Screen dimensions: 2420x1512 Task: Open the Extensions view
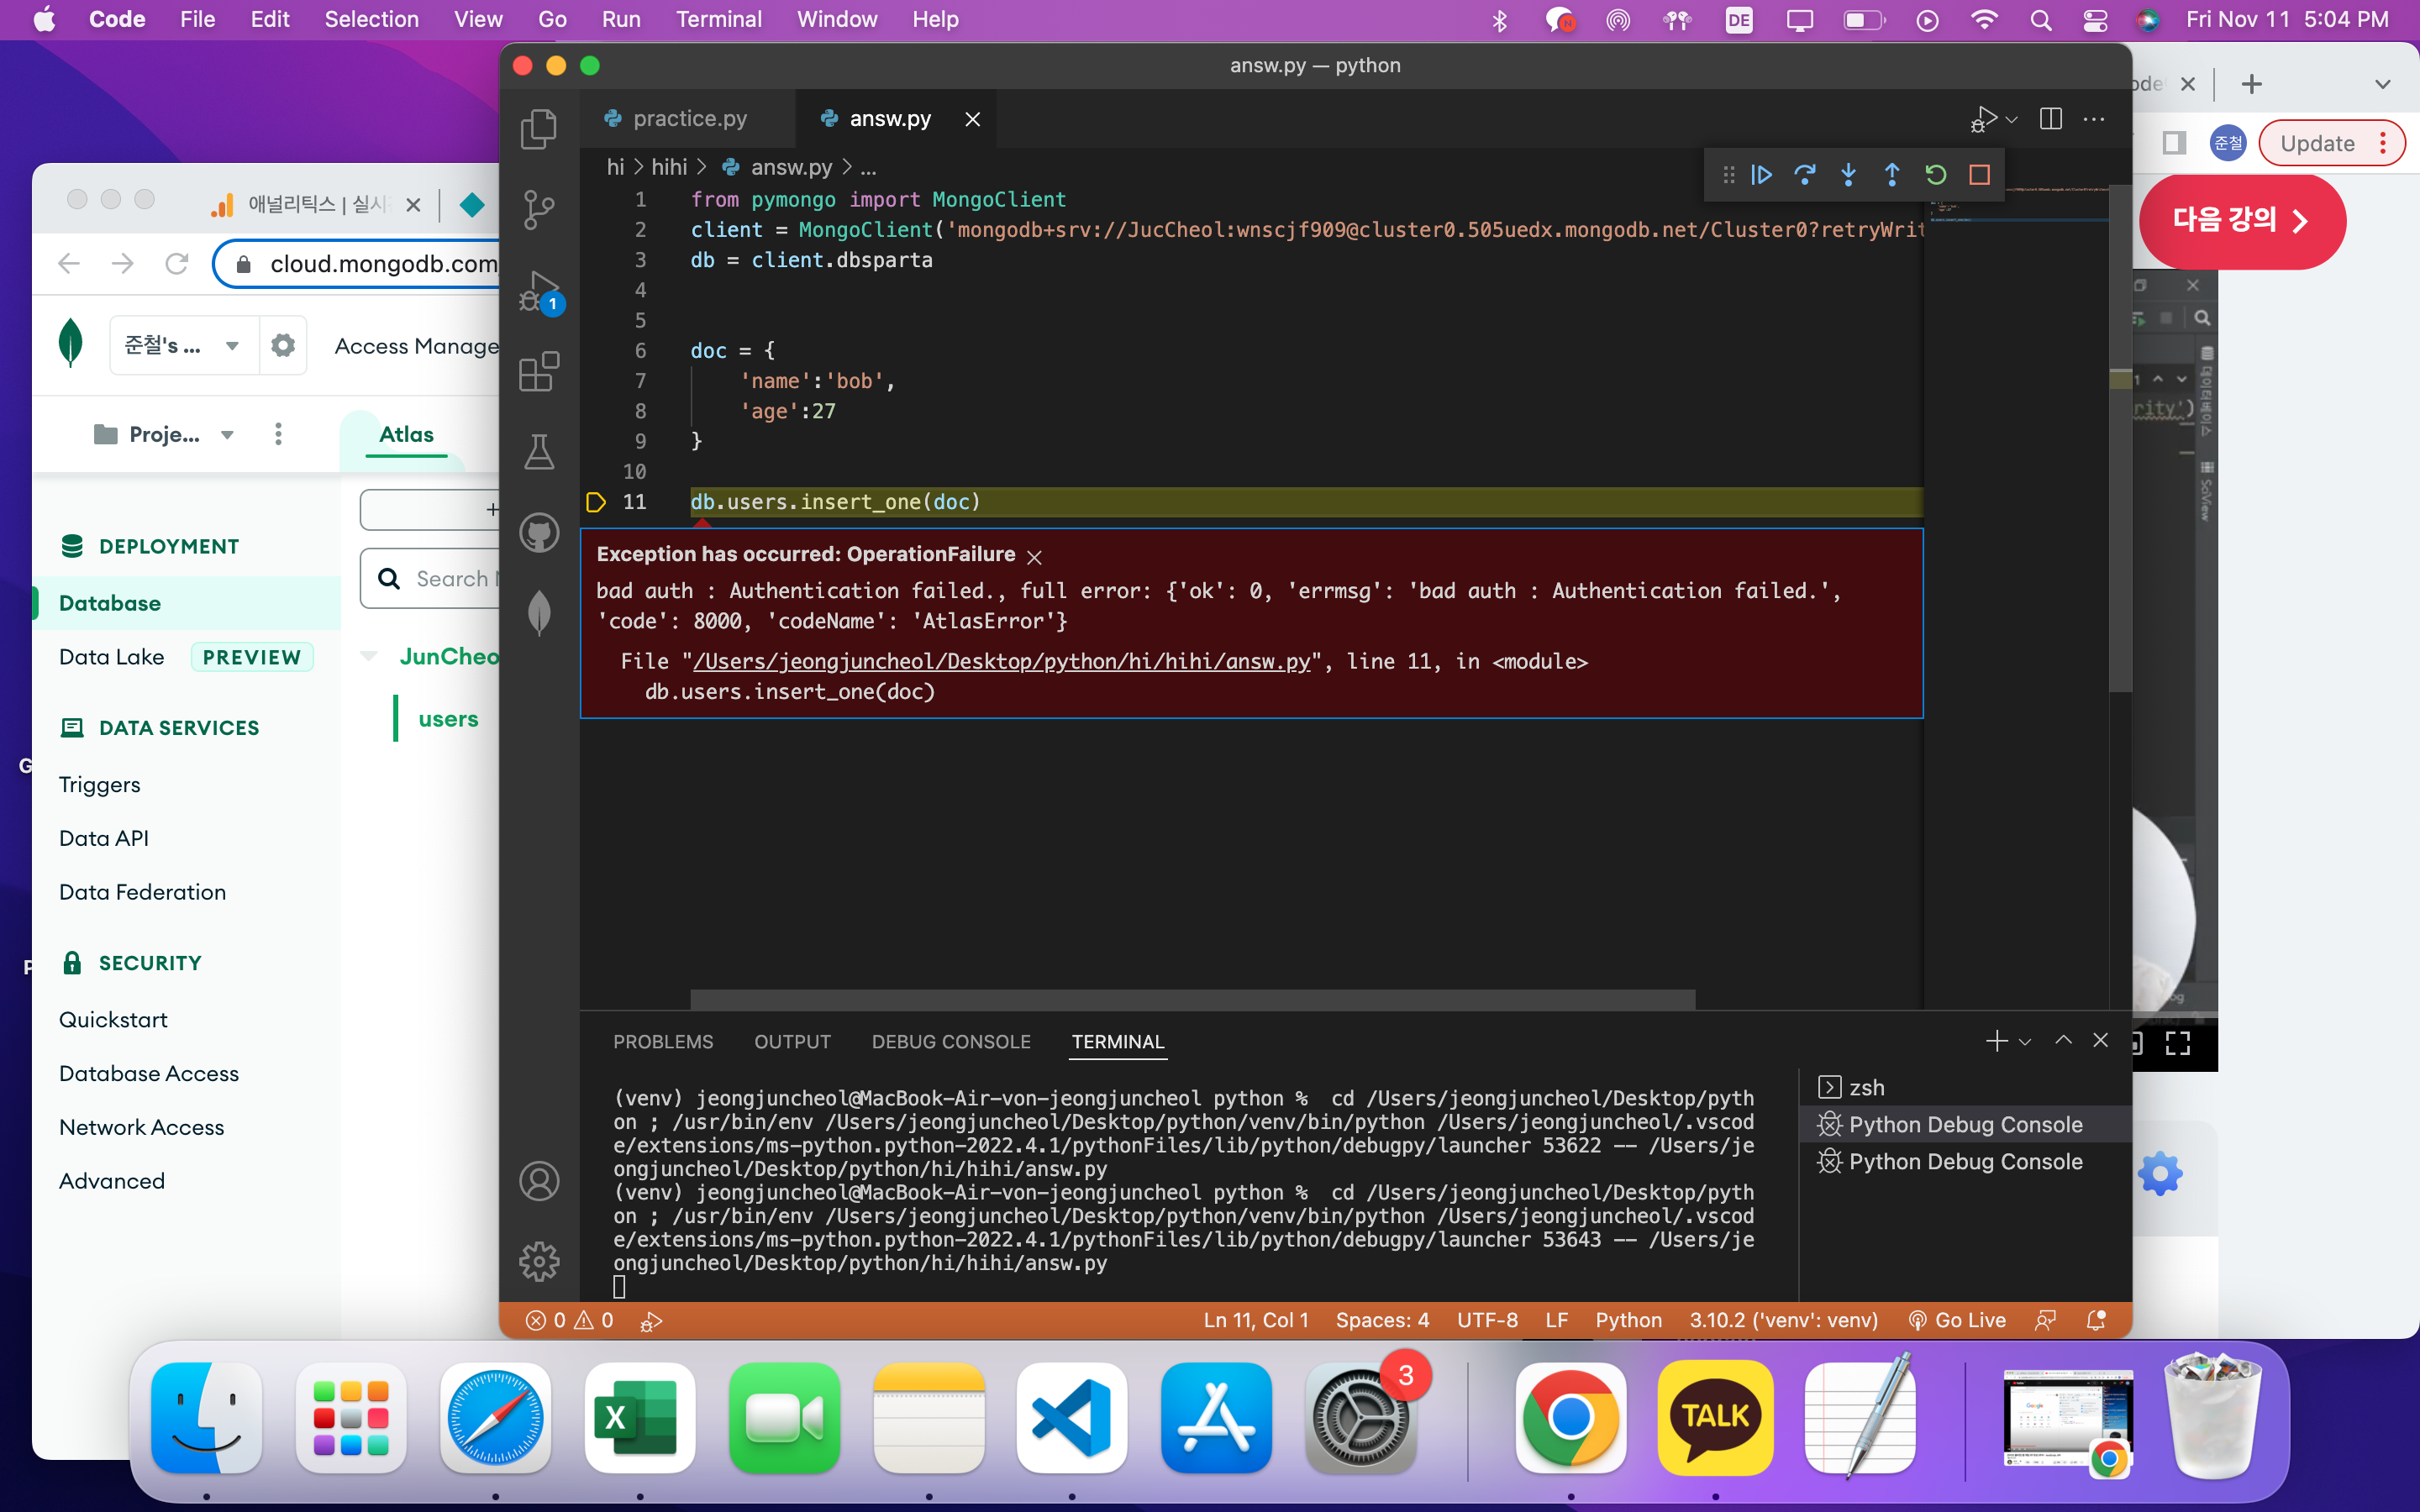(x=539, y=371)
